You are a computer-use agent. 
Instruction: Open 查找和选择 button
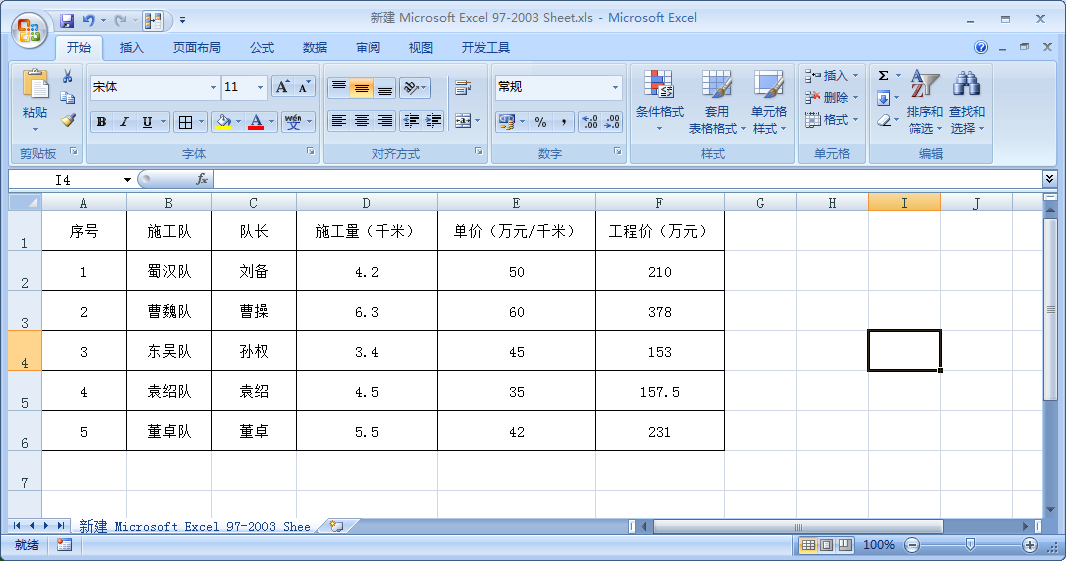coord(967,102)
